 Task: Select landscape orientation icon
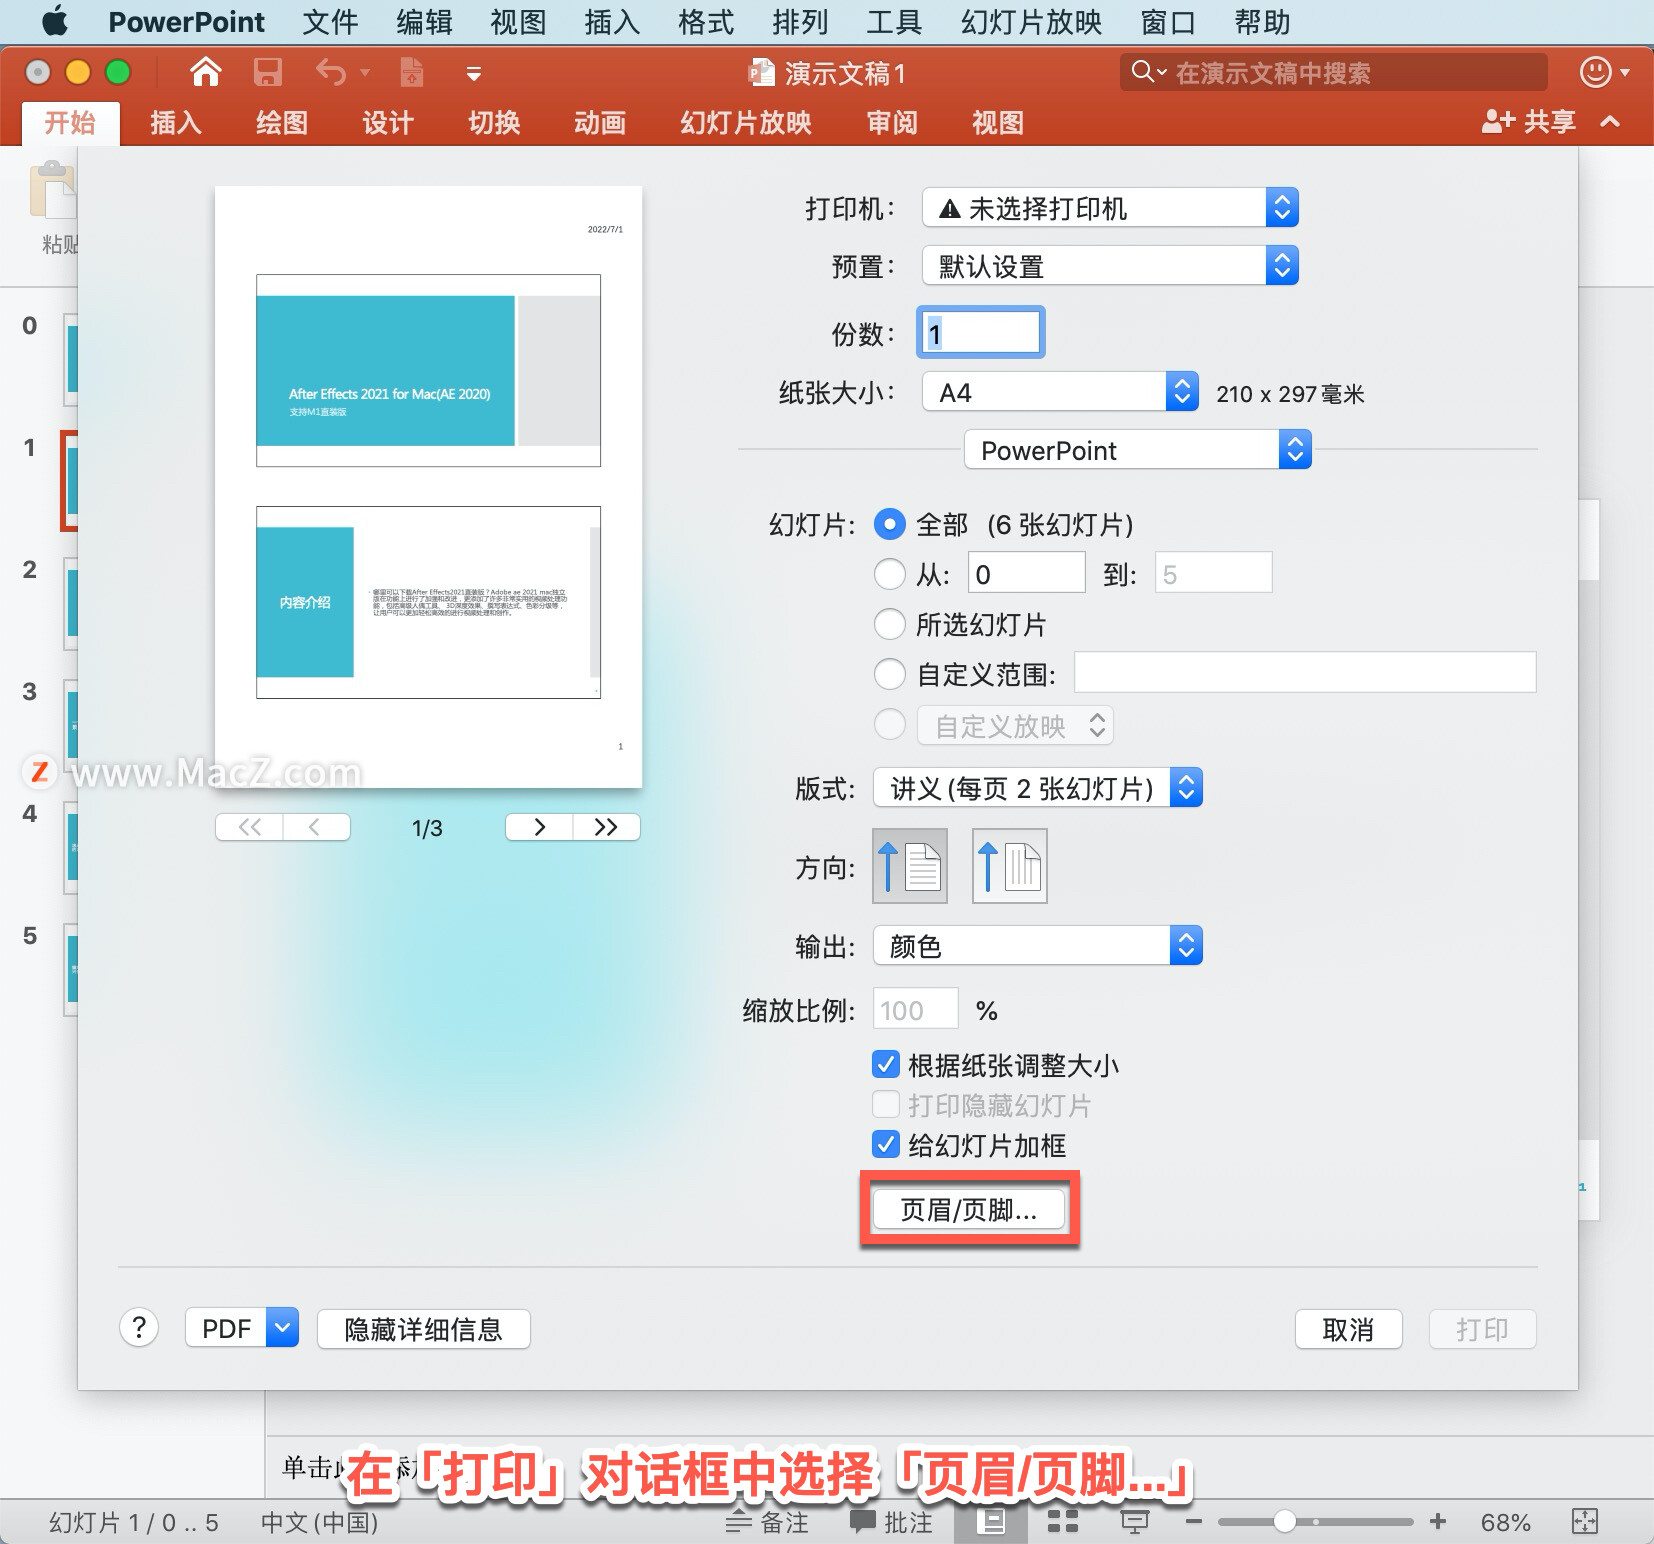[x=1010, y=866]
